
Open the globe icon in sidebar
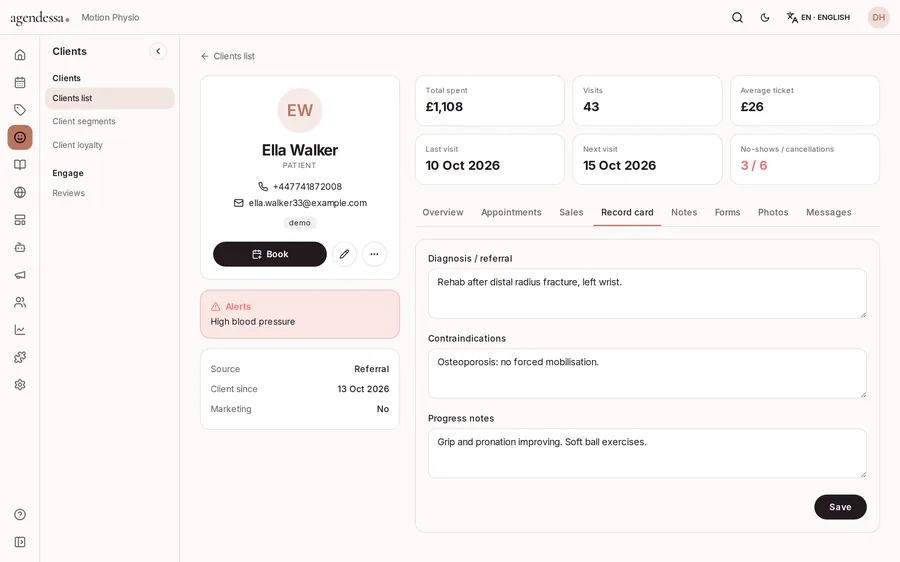tap(20, 192)
